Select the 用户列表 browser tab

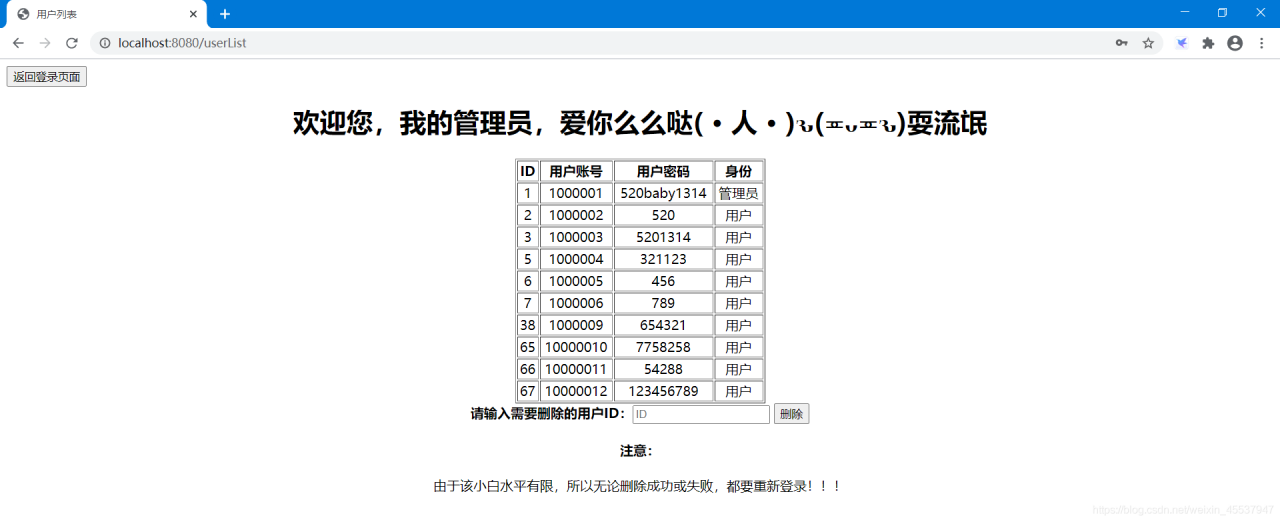click(105, 14)
